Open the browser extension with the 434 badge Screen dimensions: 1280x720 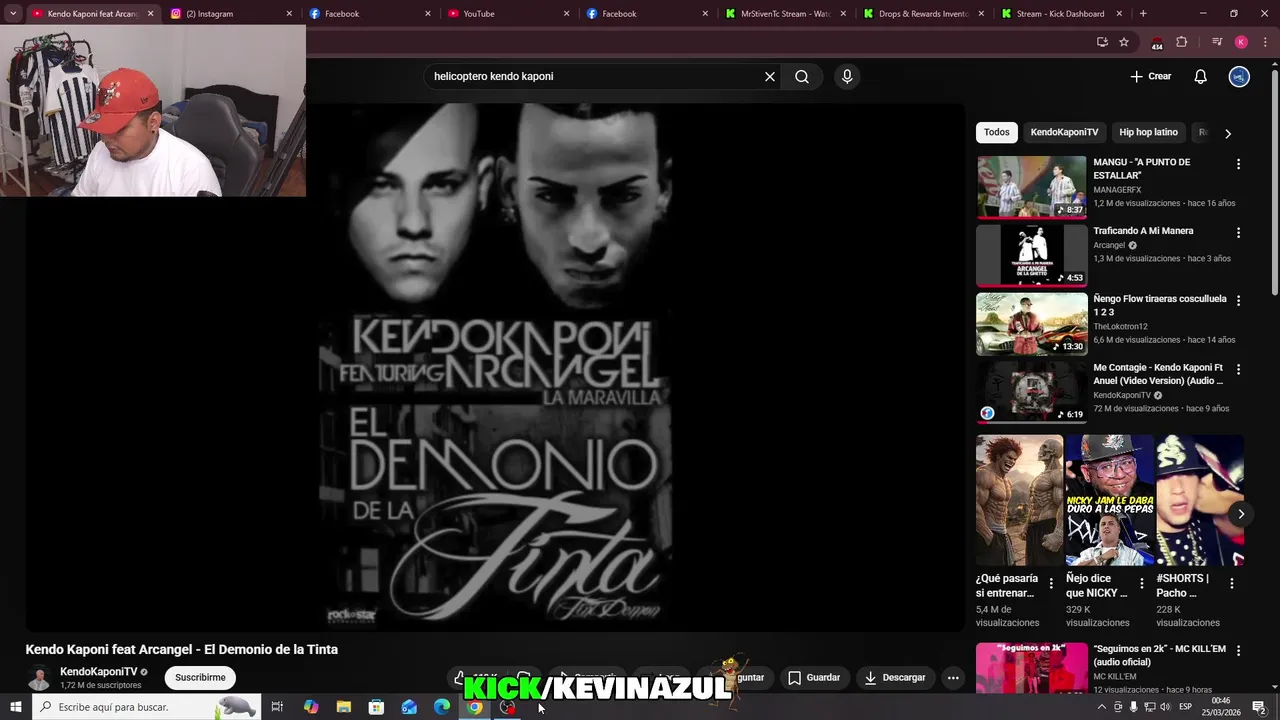click(x=1157, y=42)
